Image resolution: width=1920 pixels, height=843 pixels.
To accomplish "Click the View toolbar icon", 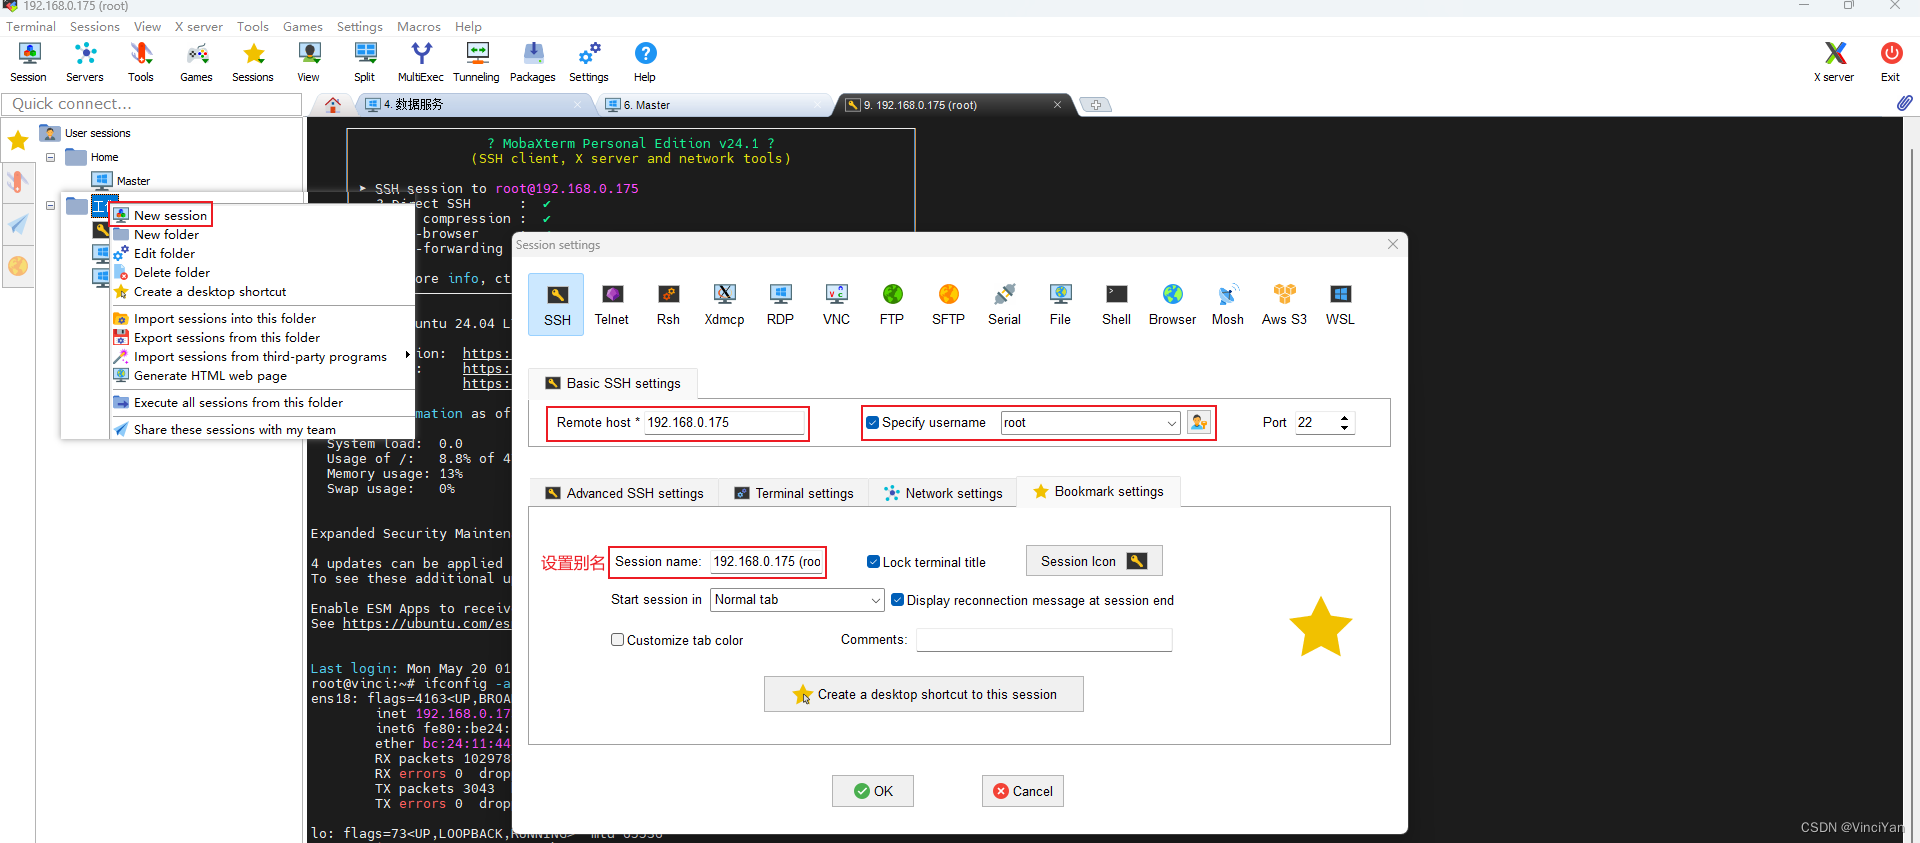I will click(309, 62).
